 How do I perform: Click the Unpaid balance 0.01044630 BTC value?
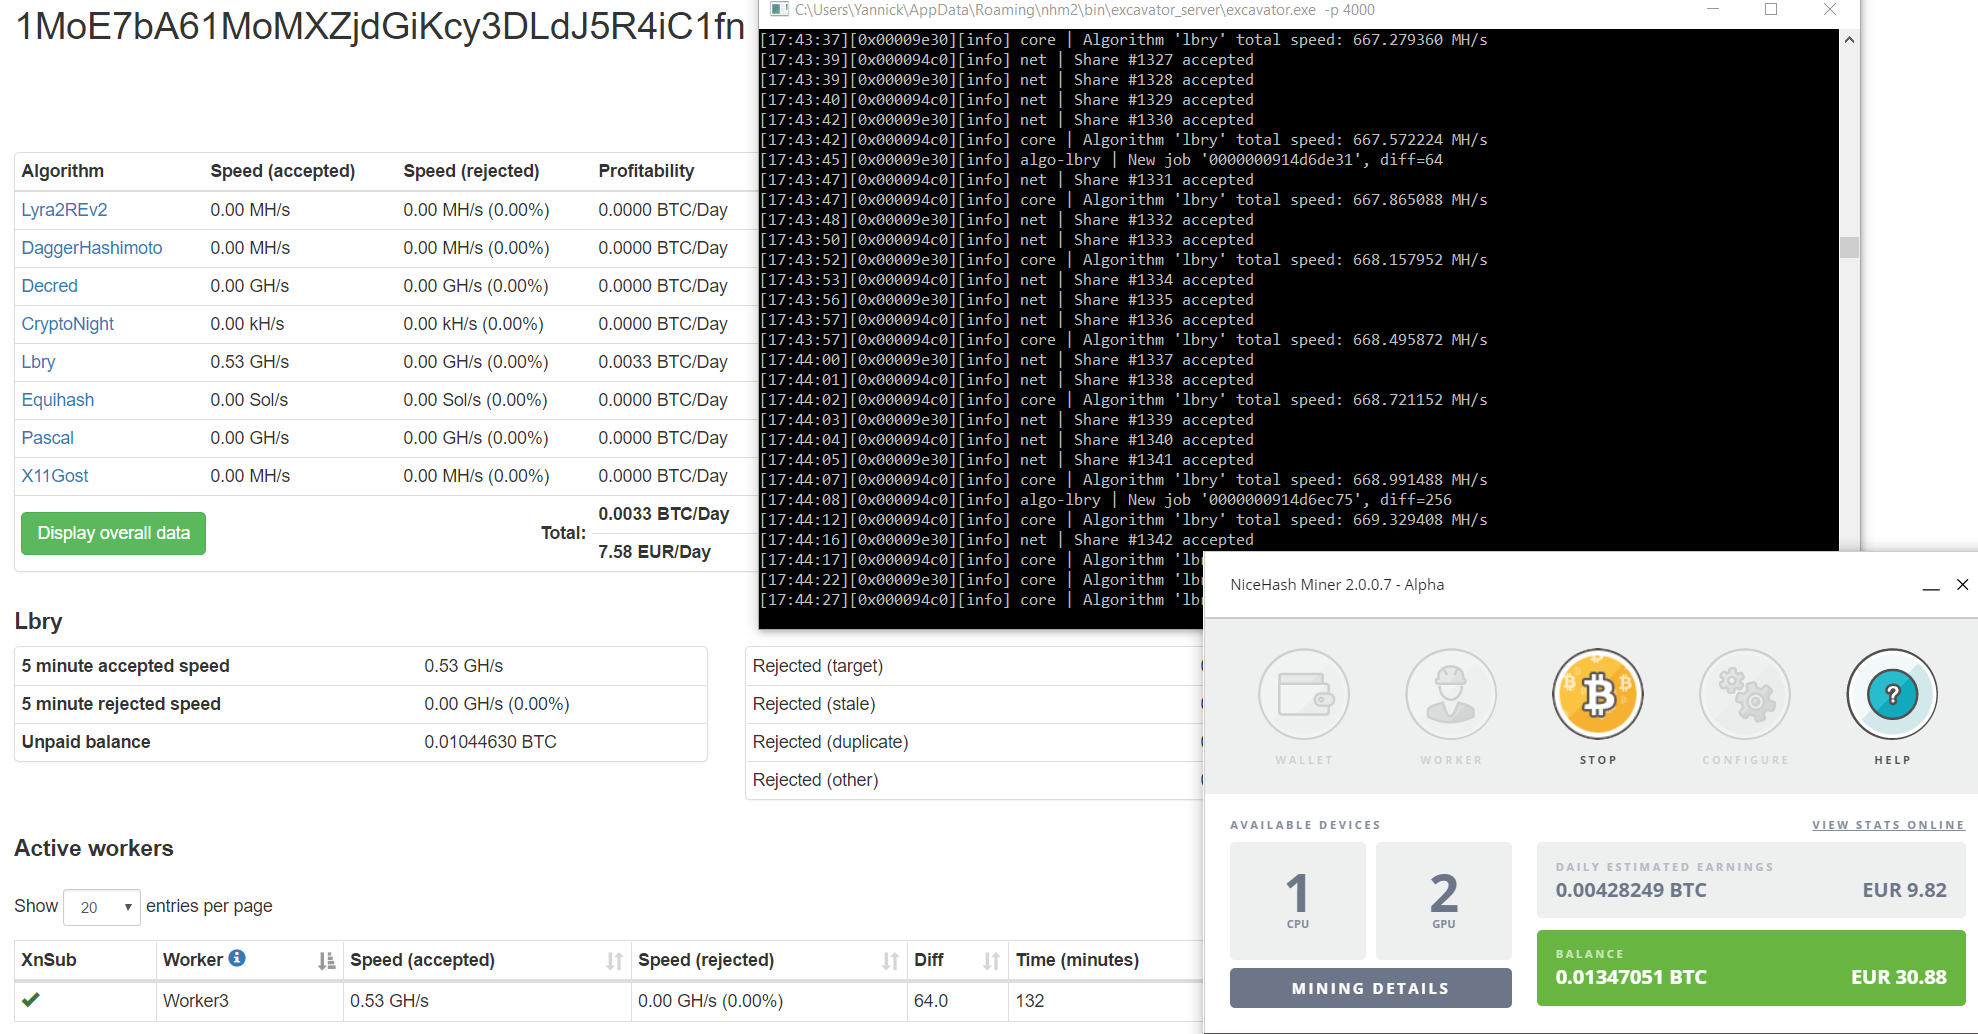490,742
